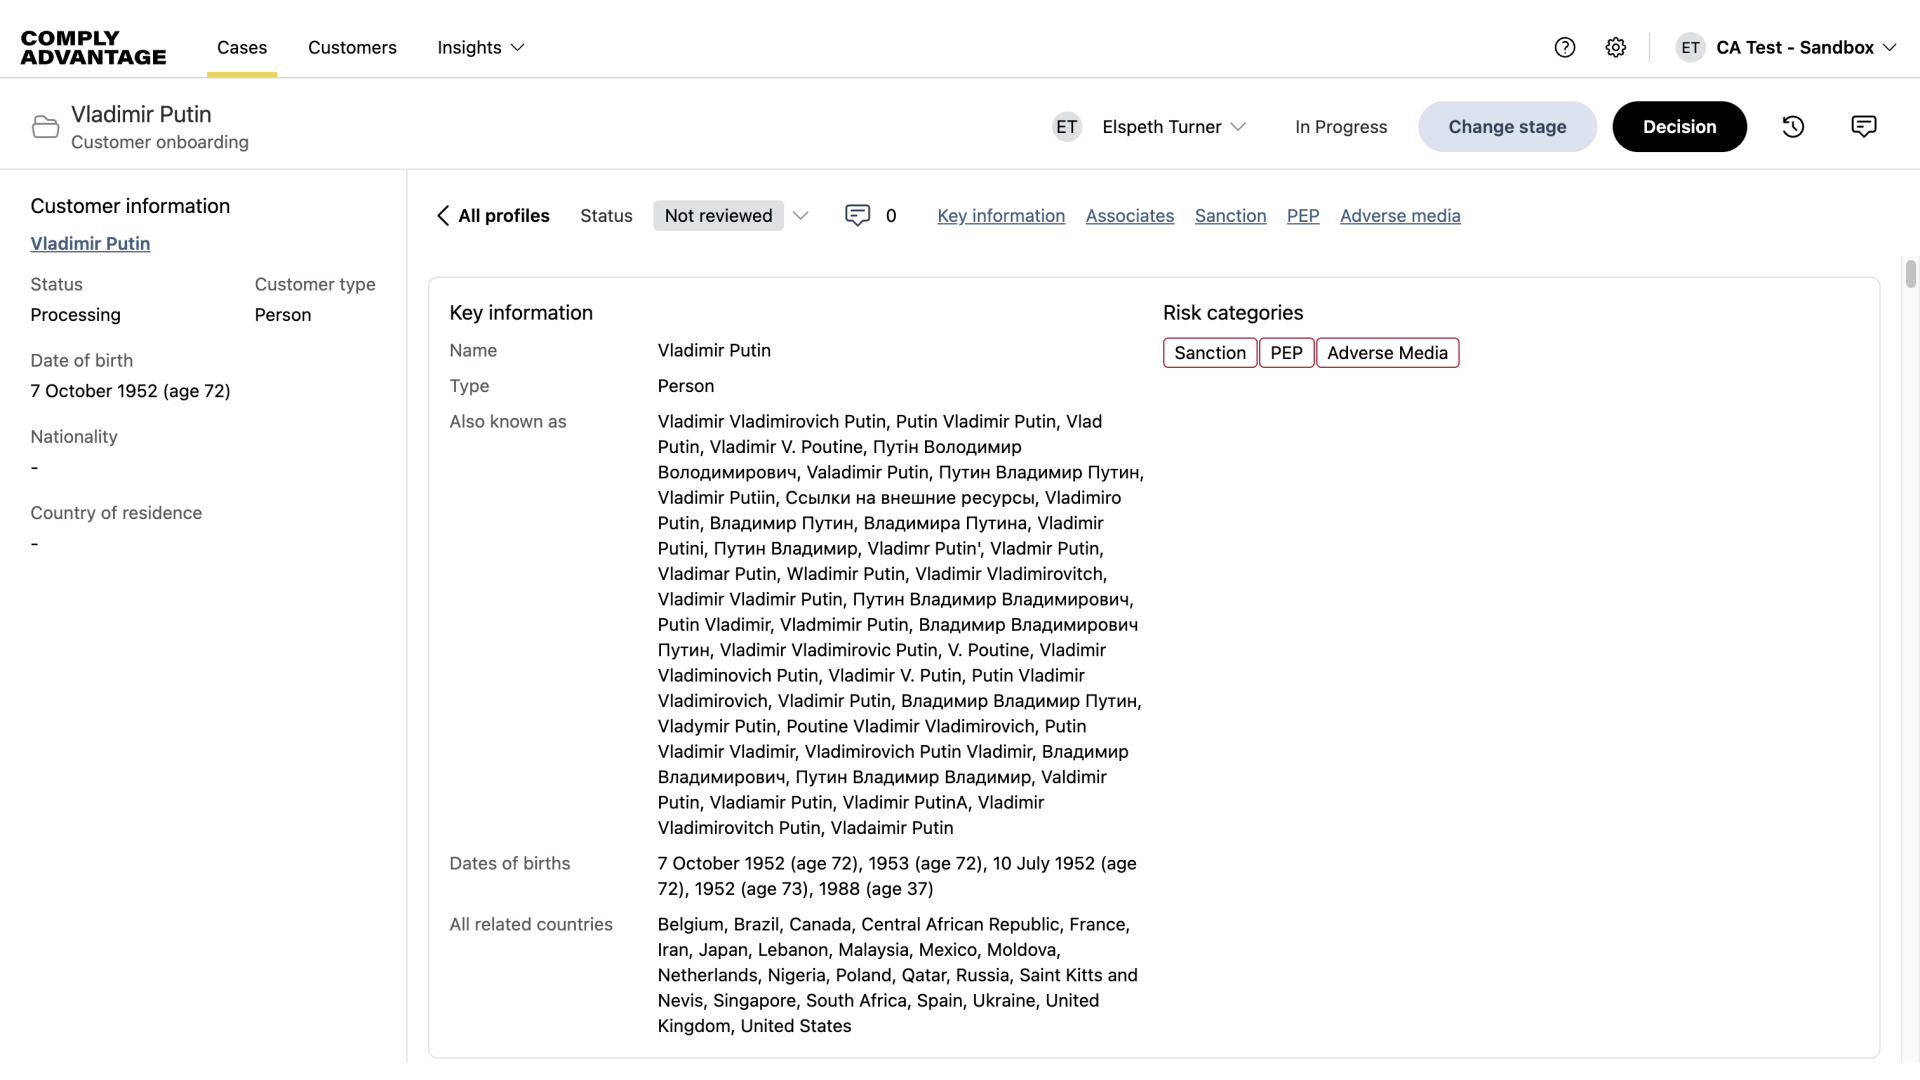Jump to the Associates section link
Viewport: 1920px width, 1080px height.
click(1129, 215)
